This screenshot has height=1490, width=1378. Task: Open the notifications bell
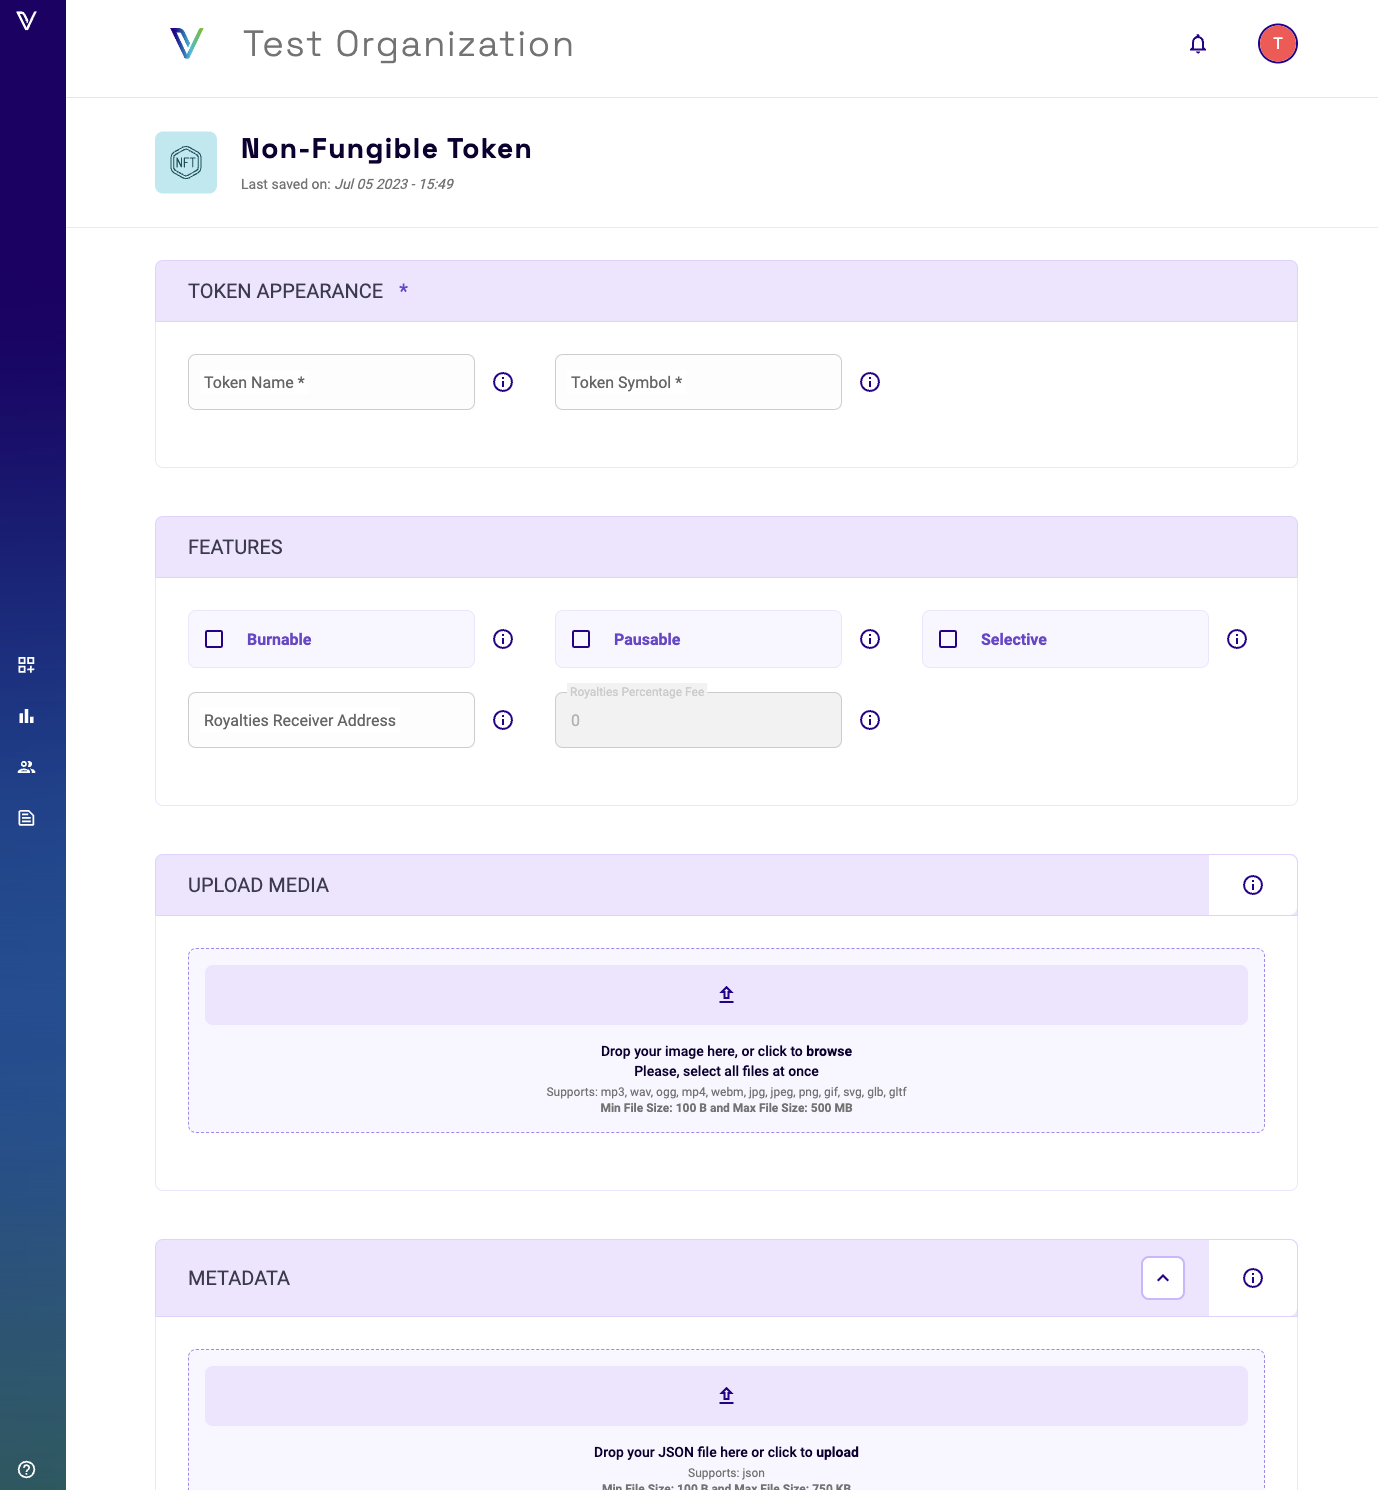click(1197, 44)
